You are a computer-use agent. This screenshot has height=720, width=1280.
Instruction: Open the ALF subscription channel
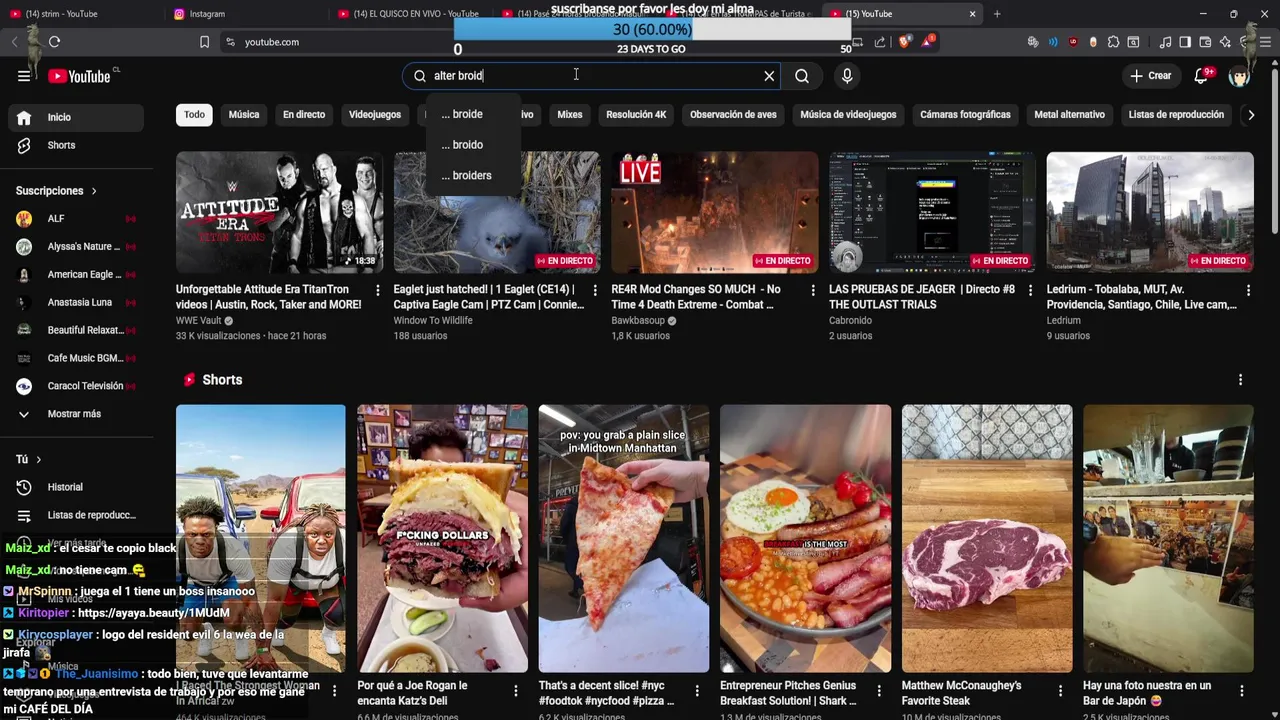[76, 219]
